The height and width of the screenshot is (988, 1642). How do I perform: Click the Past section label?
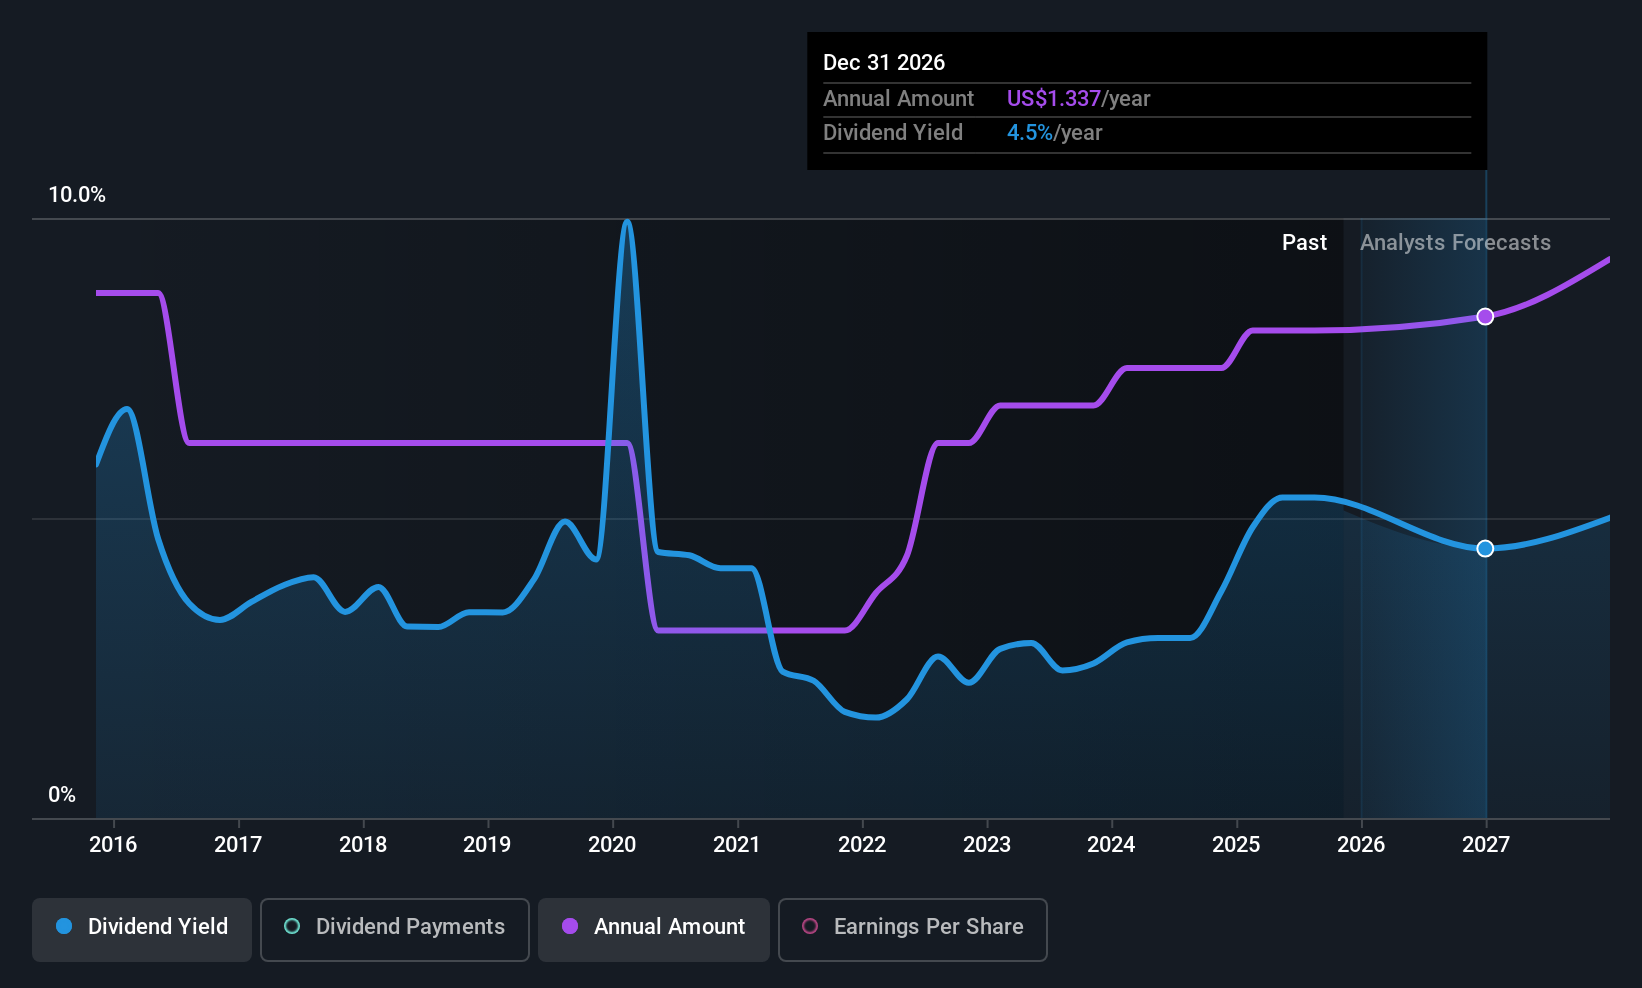(1304, 243)
